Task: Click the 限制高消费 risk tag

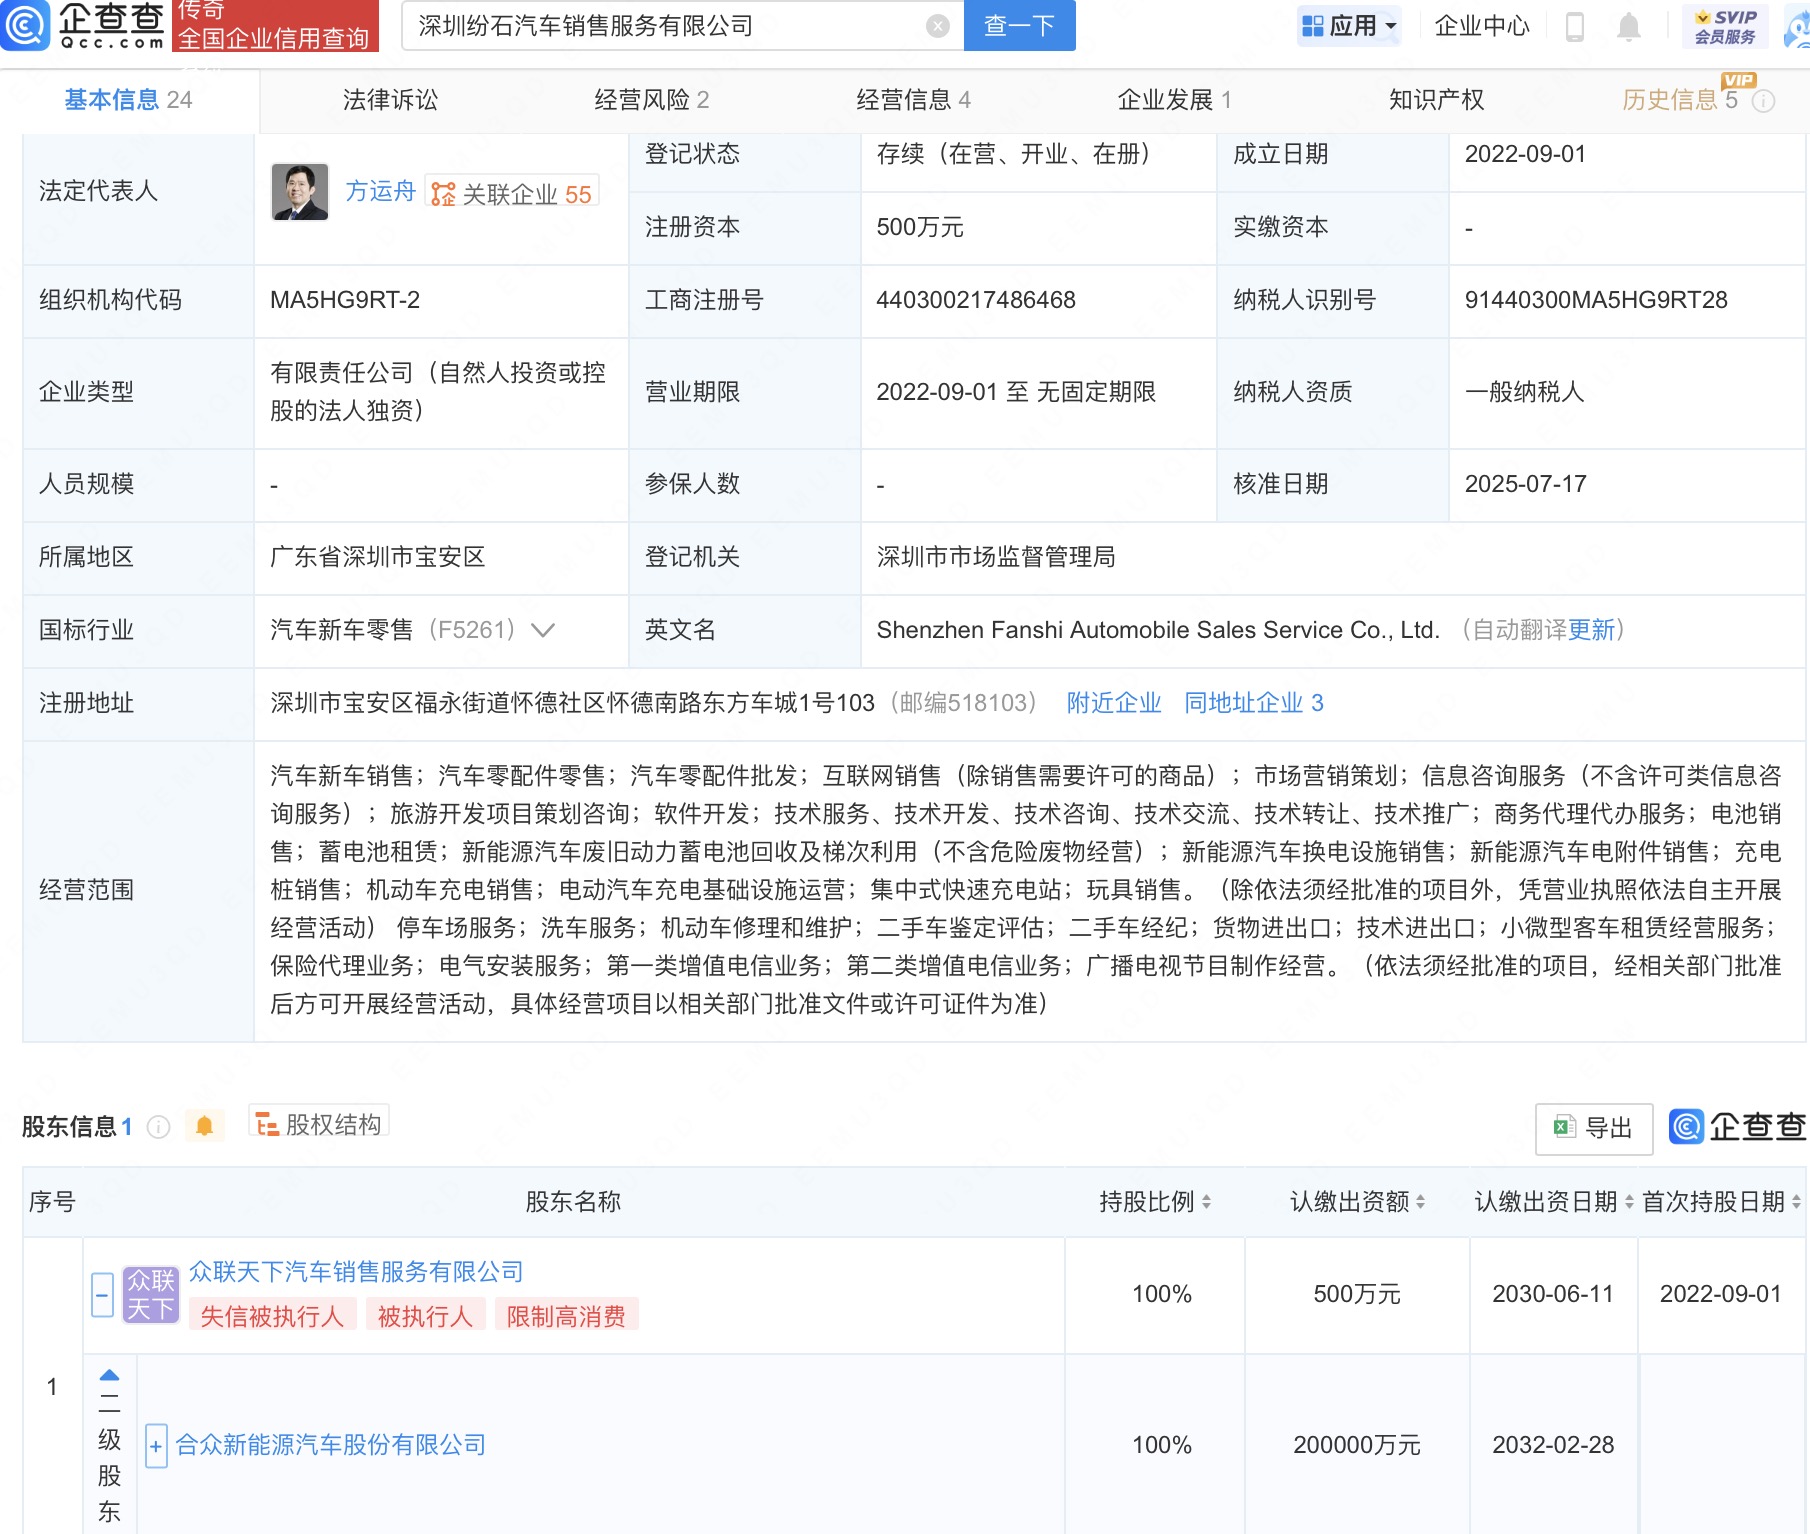Action: (566, 1316)
